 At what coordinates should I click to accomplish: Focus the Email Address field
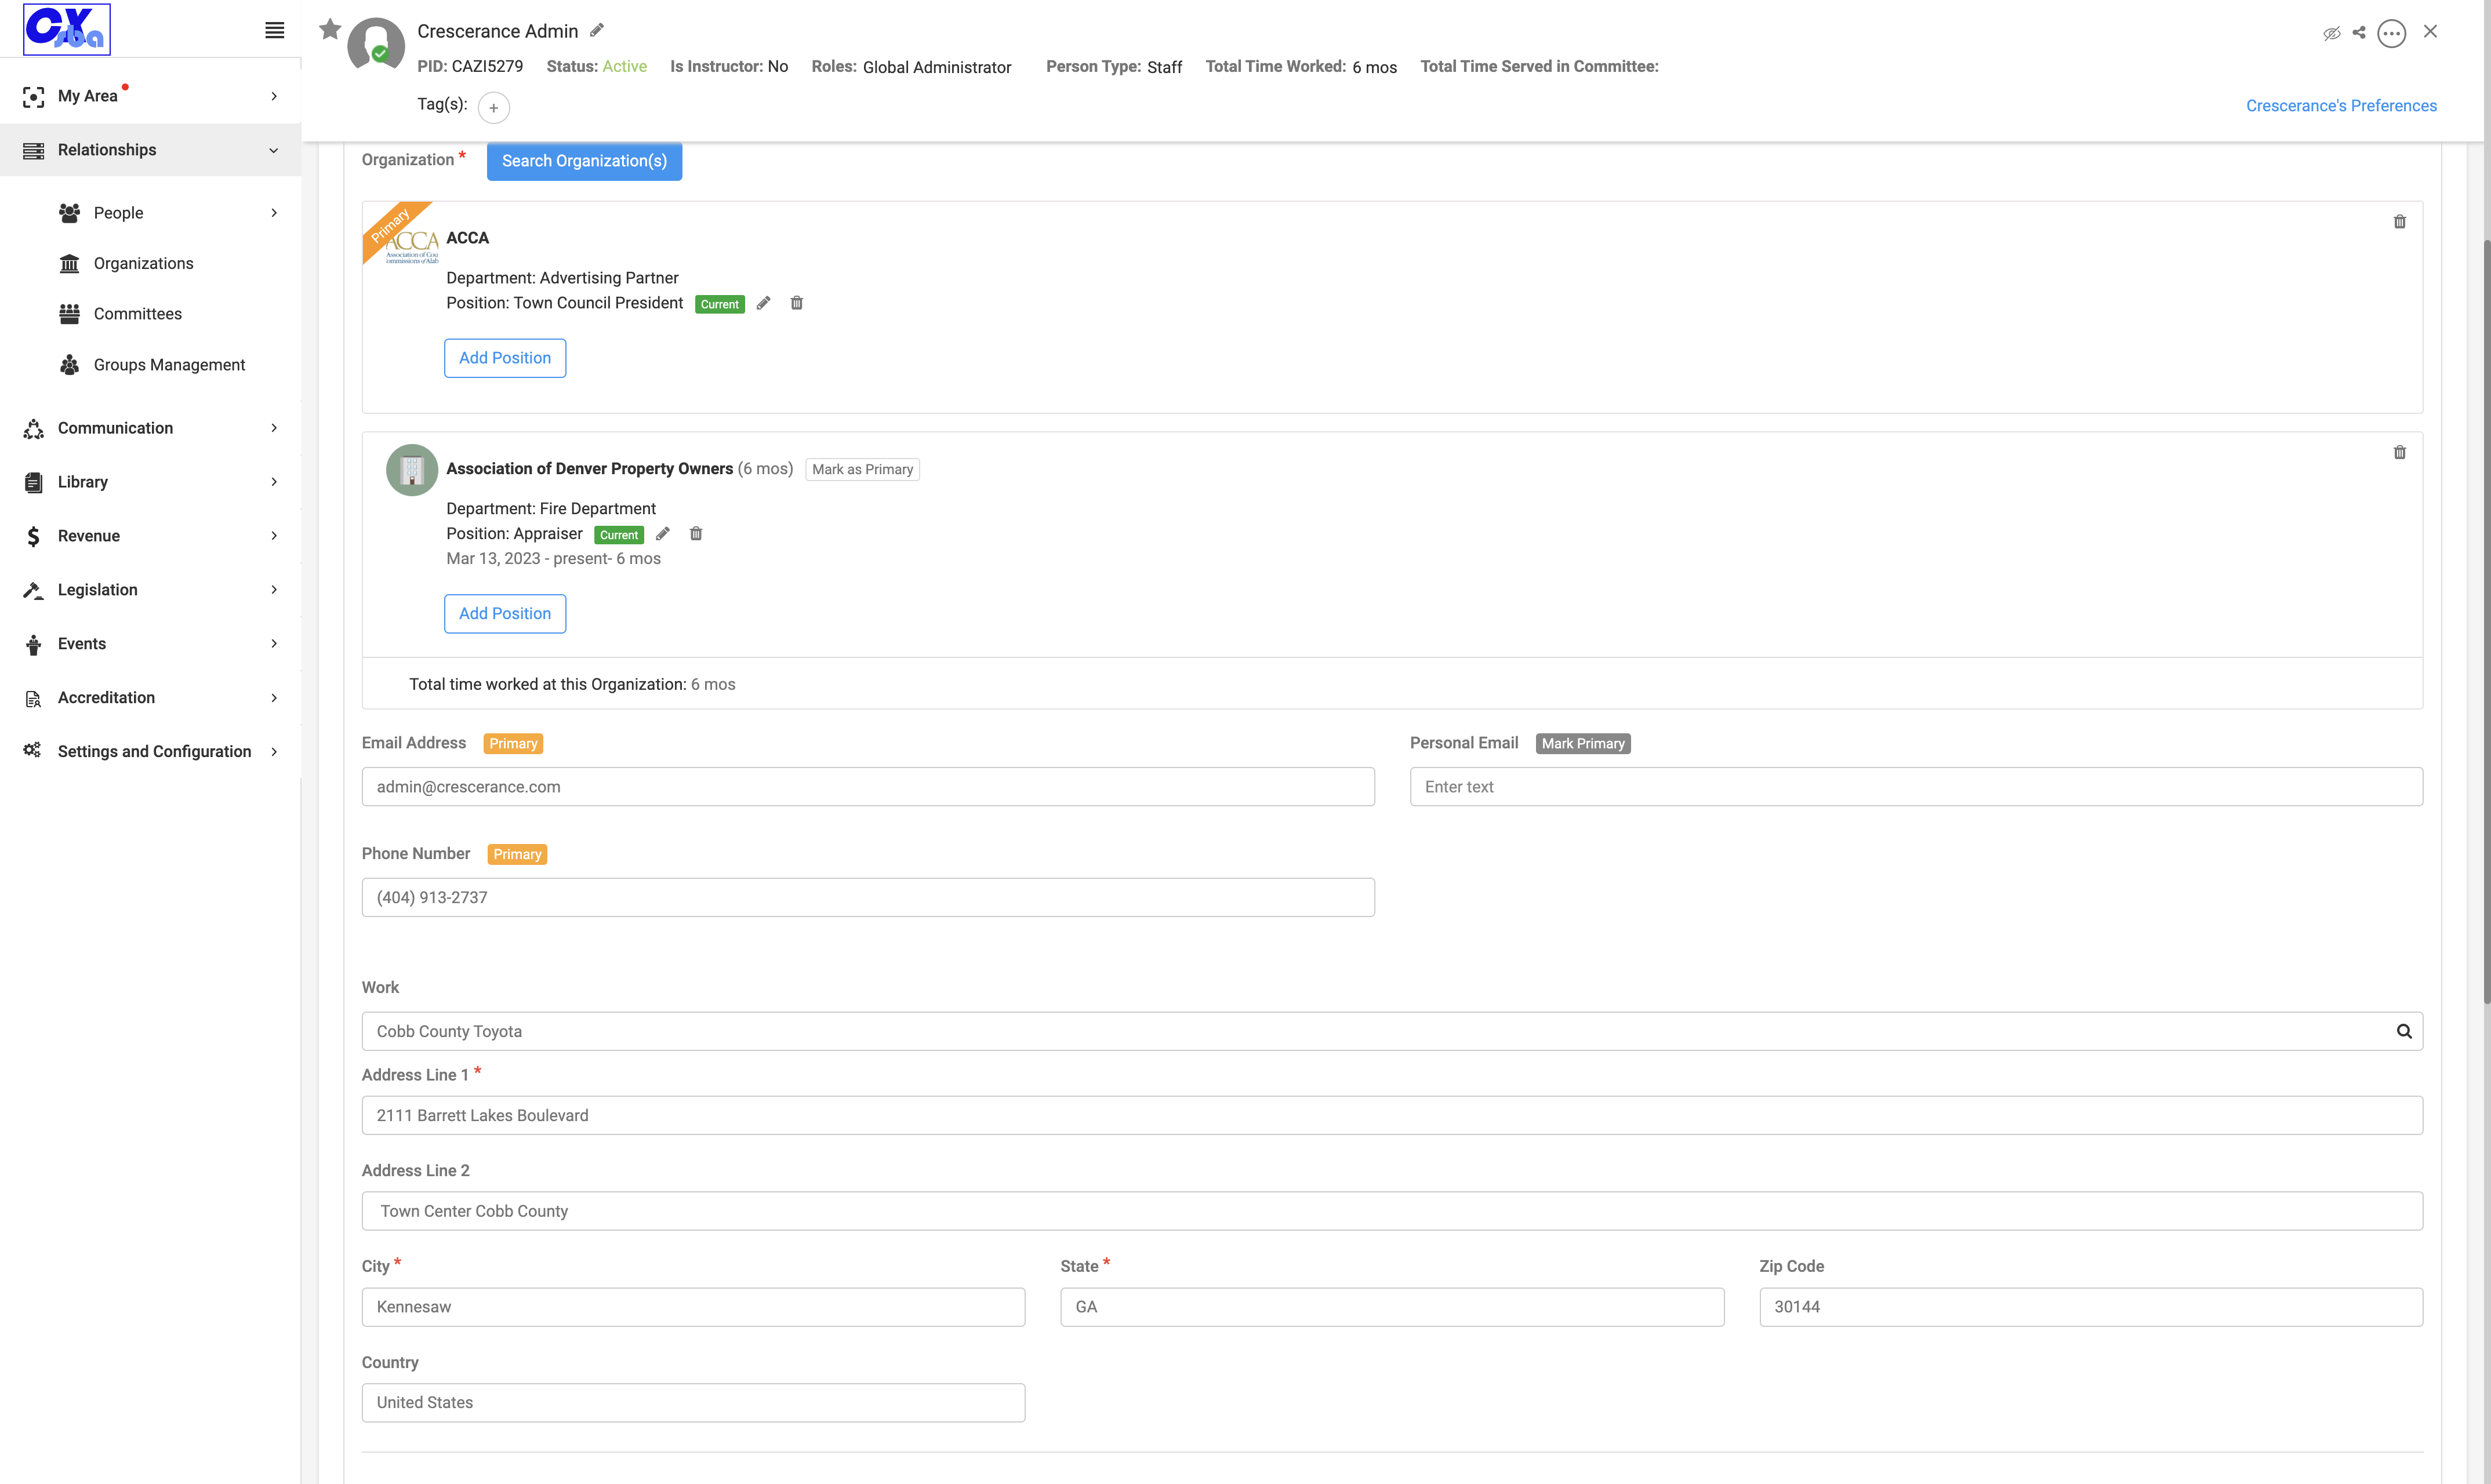coord(868,787)
